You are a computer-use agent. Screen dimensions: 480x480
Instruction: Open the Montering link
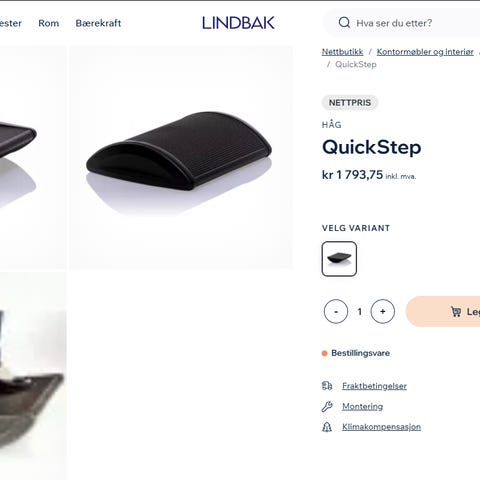362,406
